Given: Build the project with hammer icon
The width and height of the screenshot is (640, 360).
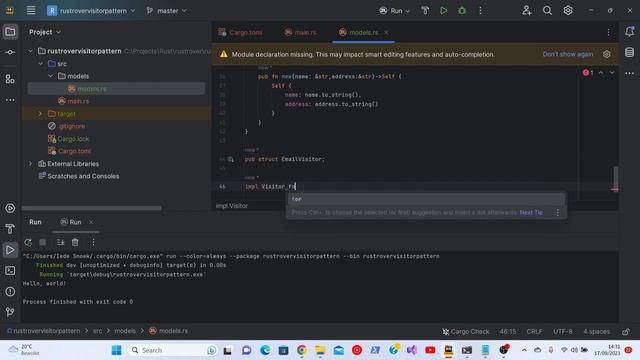Looking at the screenshot, I should click(x=425, y=11).
